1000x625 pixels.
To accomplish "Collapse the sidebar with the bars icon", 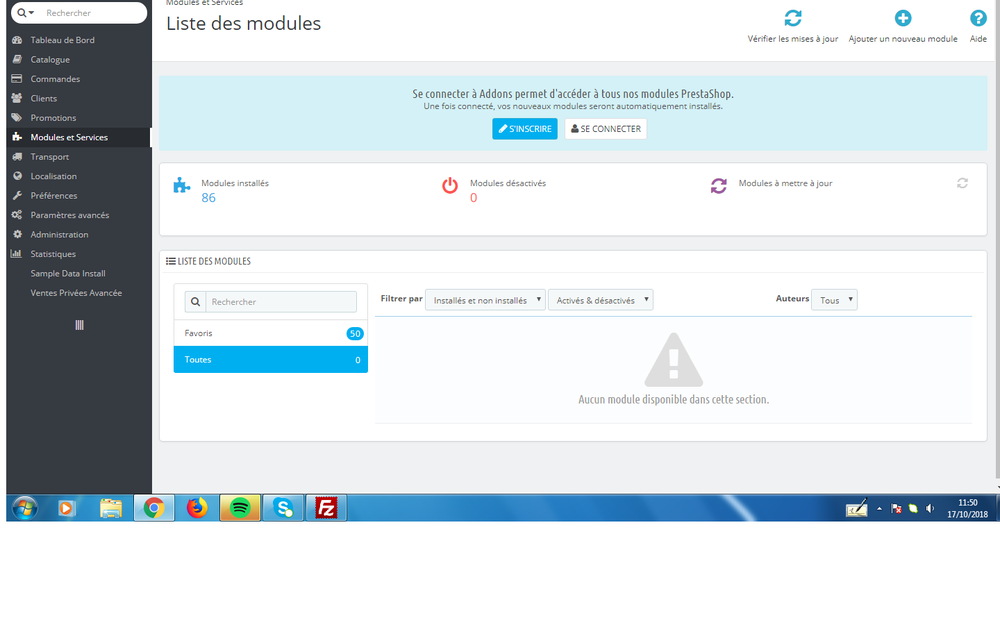I will coord(79,325).
